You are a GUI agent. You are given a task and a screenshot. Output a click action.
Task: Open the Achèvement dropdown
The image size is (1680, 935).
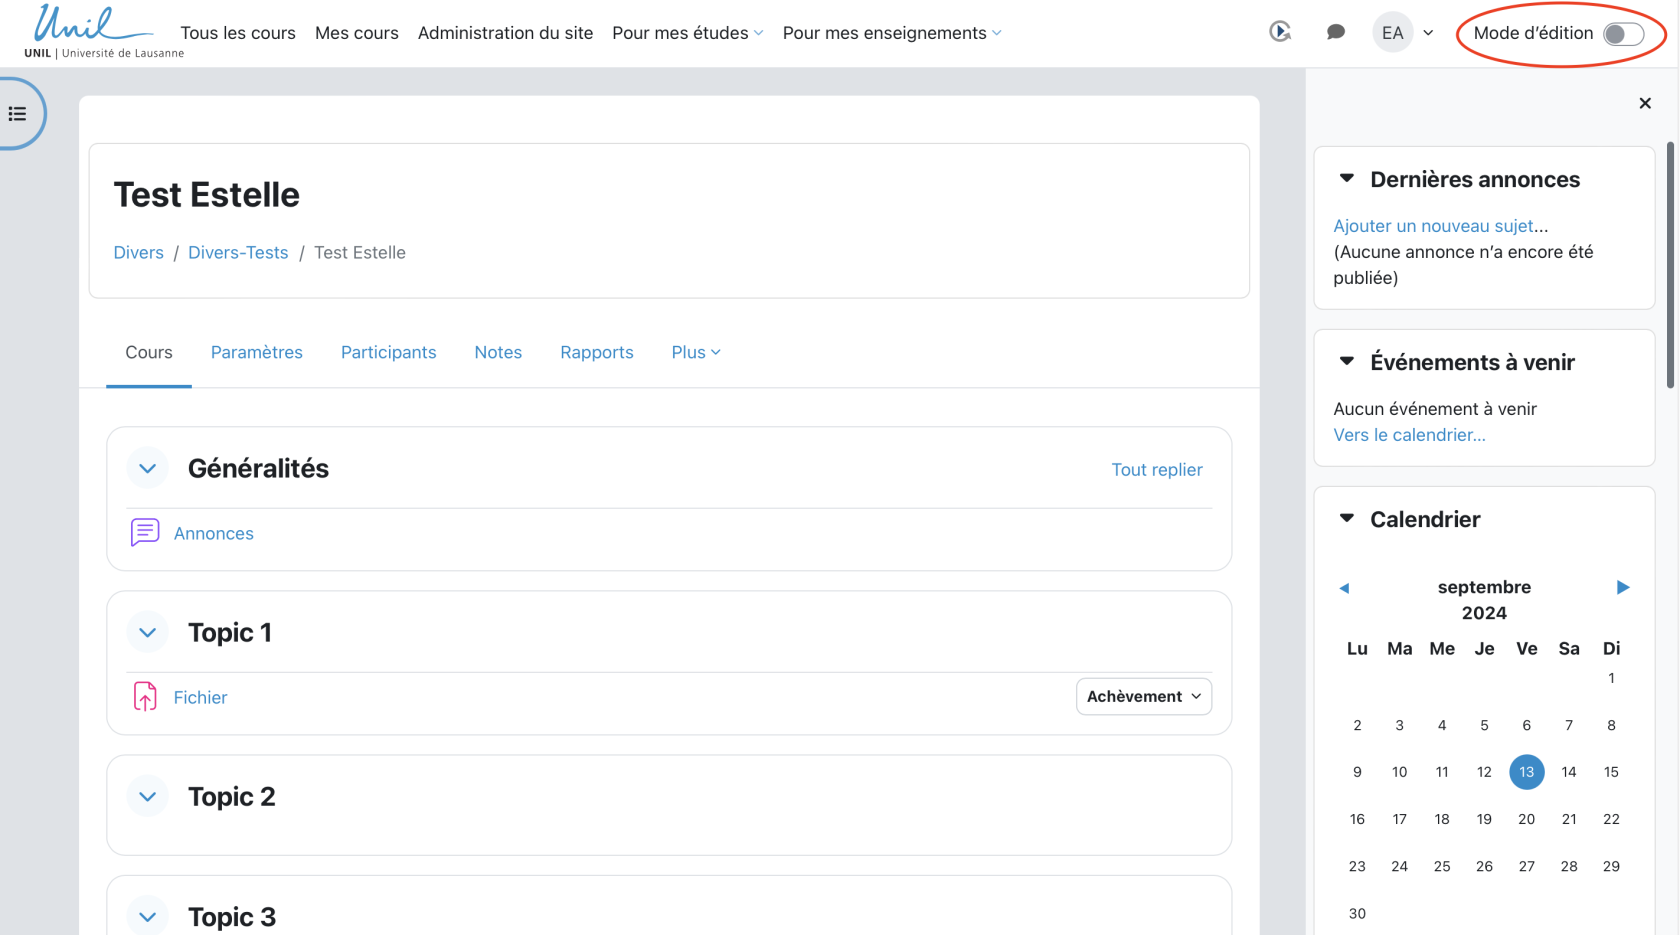pyautogui.click(x=1143, y=697)
